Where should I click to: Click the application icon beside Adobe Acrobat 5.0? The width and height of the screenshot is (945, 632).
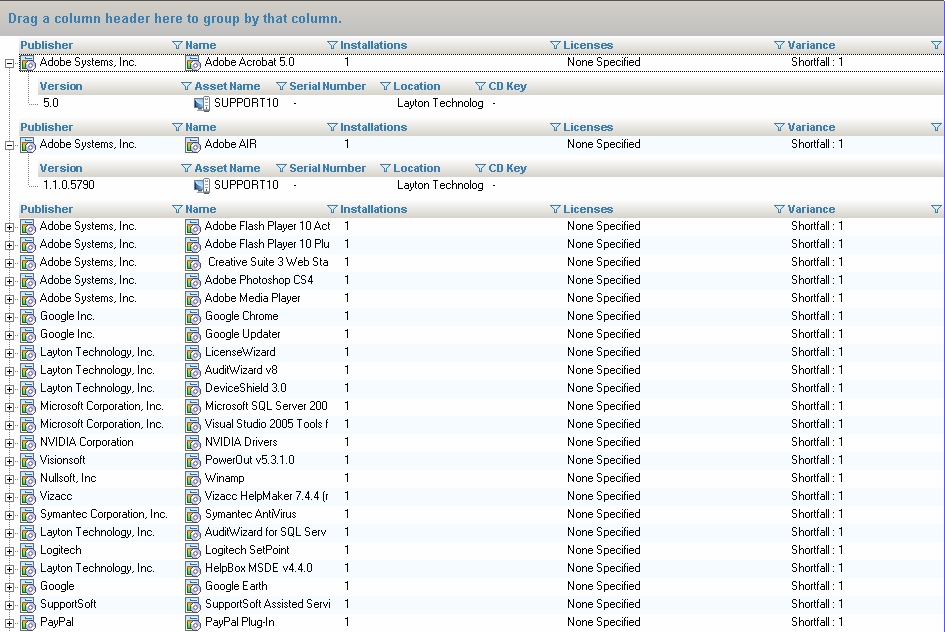193,63
